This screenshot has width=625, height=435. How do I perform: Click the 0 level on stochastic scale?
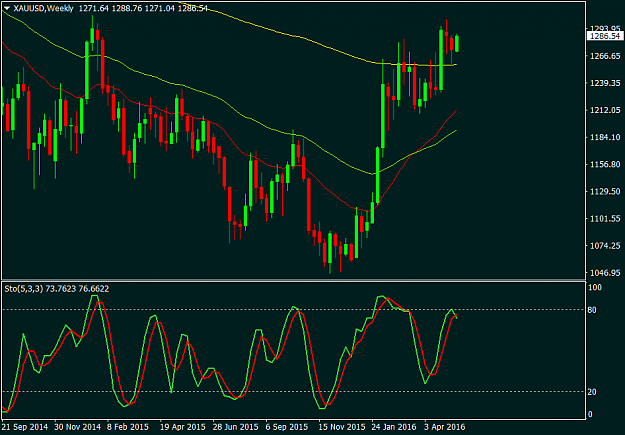pyautogui.click(x=590, y=415)
